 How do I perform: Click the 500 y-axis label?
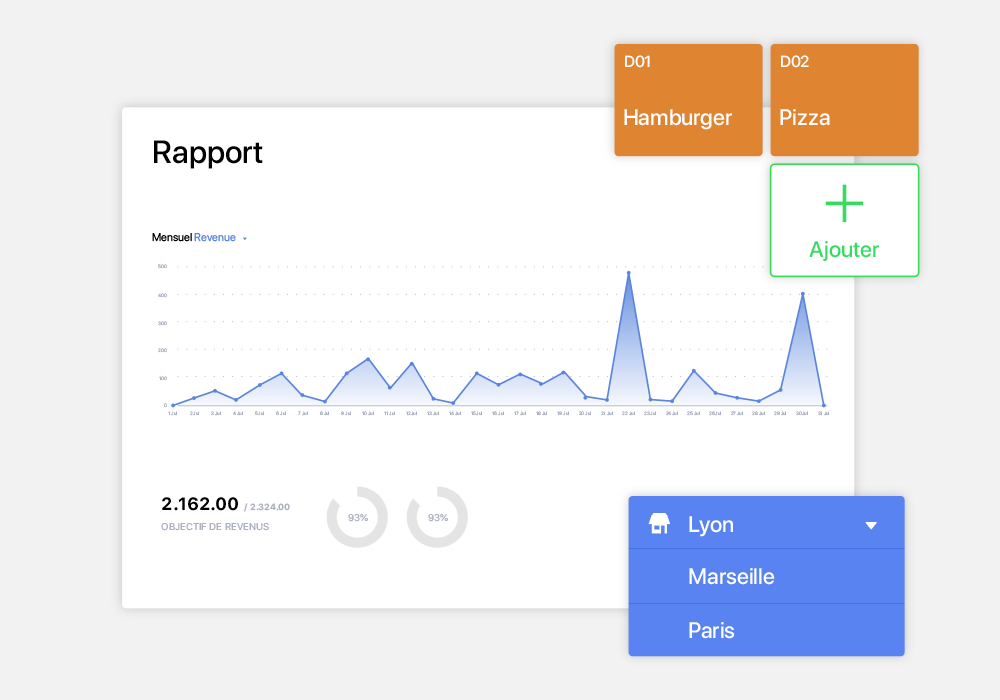pyautogui.click(x=163, y=266)
